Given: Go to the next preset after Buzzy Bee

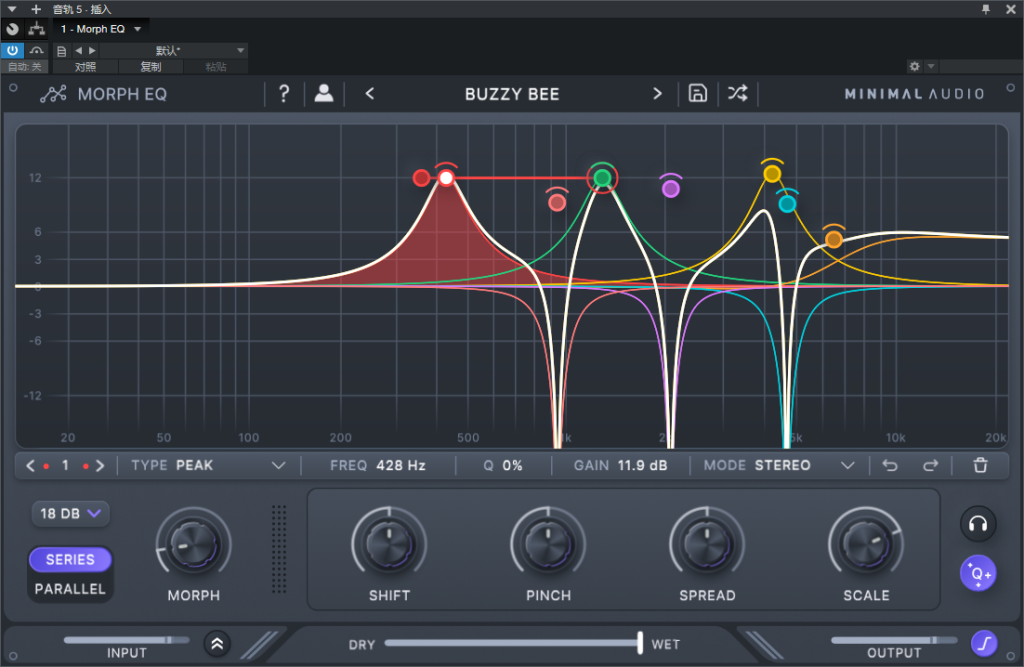Looking at the screenshot, I should [x=657, y=93].
